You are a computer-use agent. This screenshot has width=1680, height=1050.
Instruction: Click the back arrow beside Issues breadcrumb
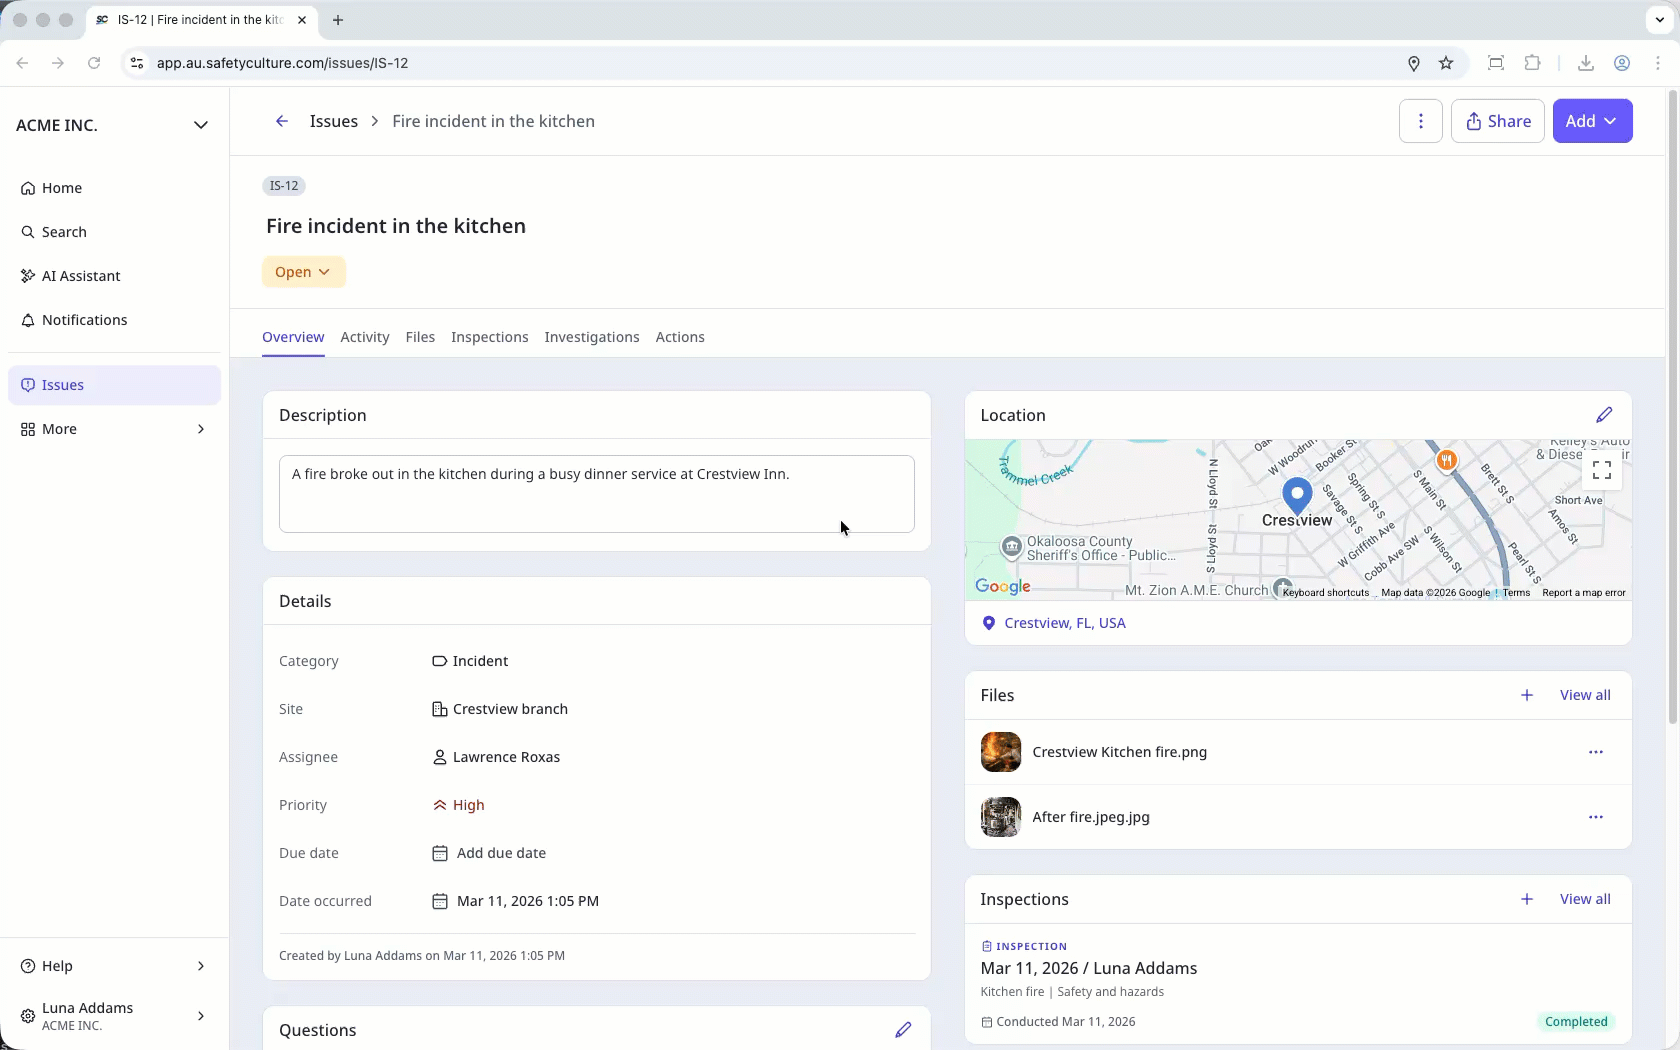pos(282,121)
